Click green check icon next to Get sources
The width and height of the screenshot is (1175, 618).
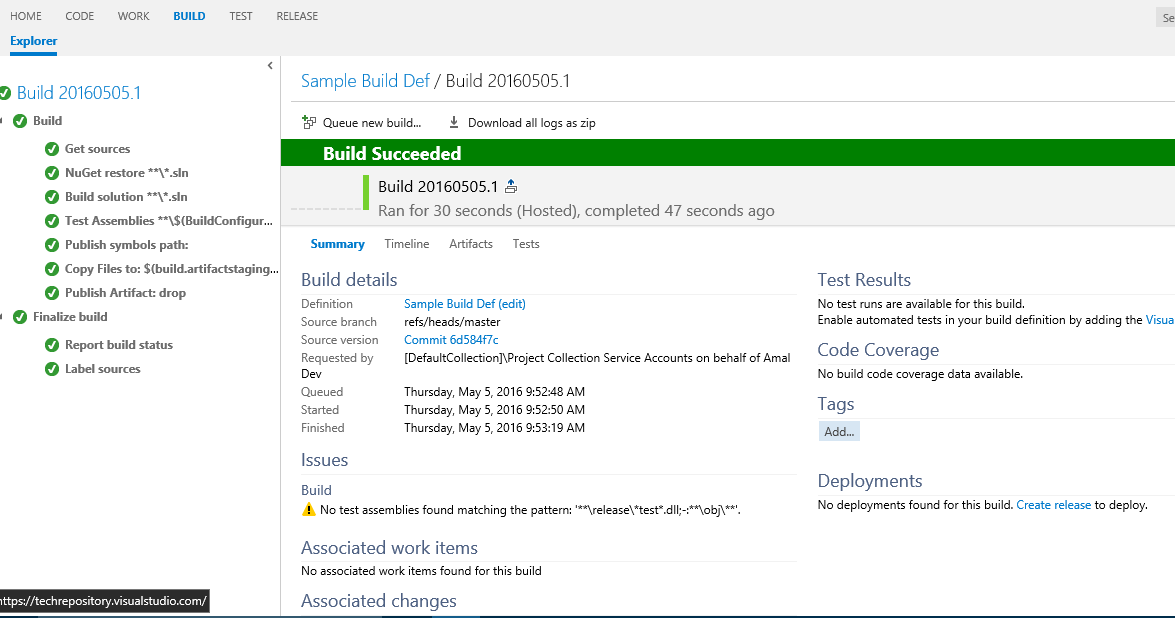[52, 149]
